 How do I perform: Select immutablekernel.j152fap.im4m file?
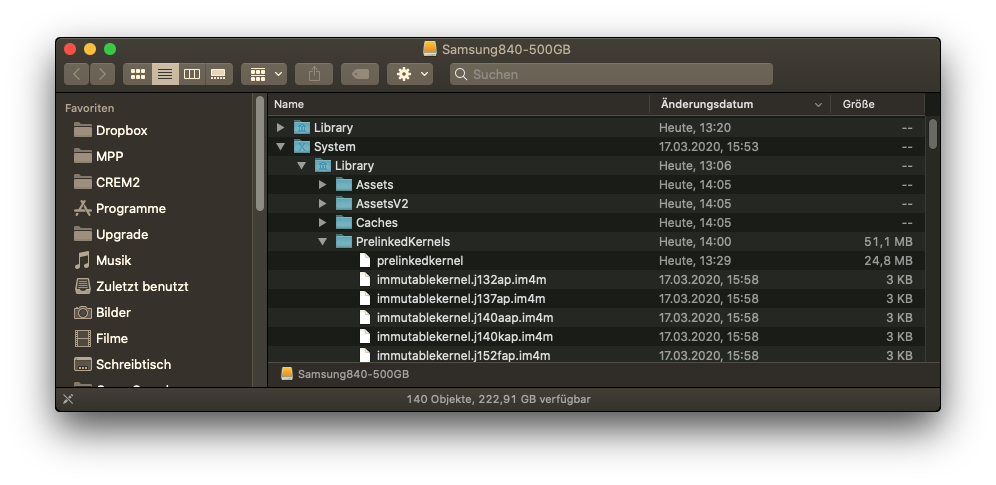[596, 355]
